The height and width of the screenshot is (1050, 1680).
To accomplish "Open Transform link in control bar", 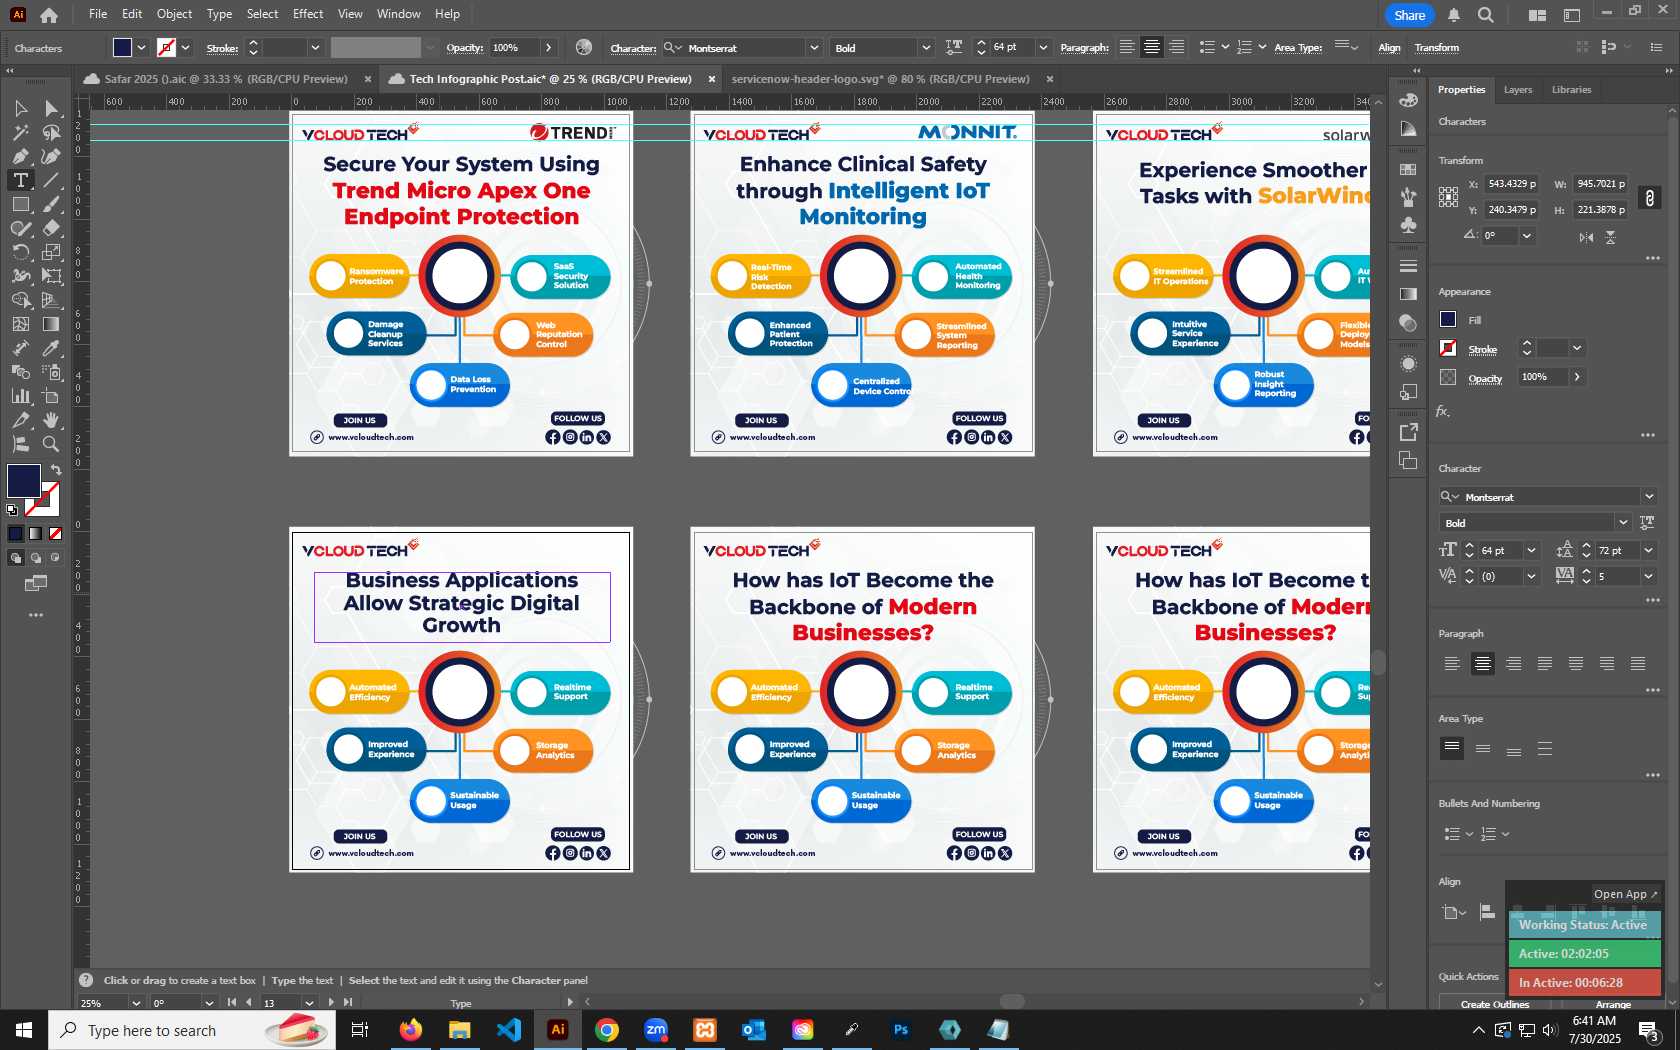I will [1437, 48].
